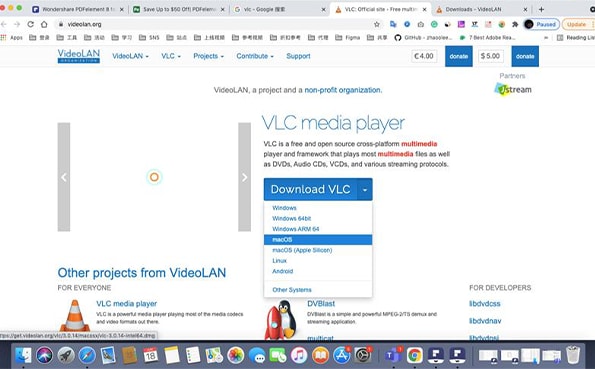Screen dimensions: 595x369
Task: Open a new browser tab
Action: [541, 9]
